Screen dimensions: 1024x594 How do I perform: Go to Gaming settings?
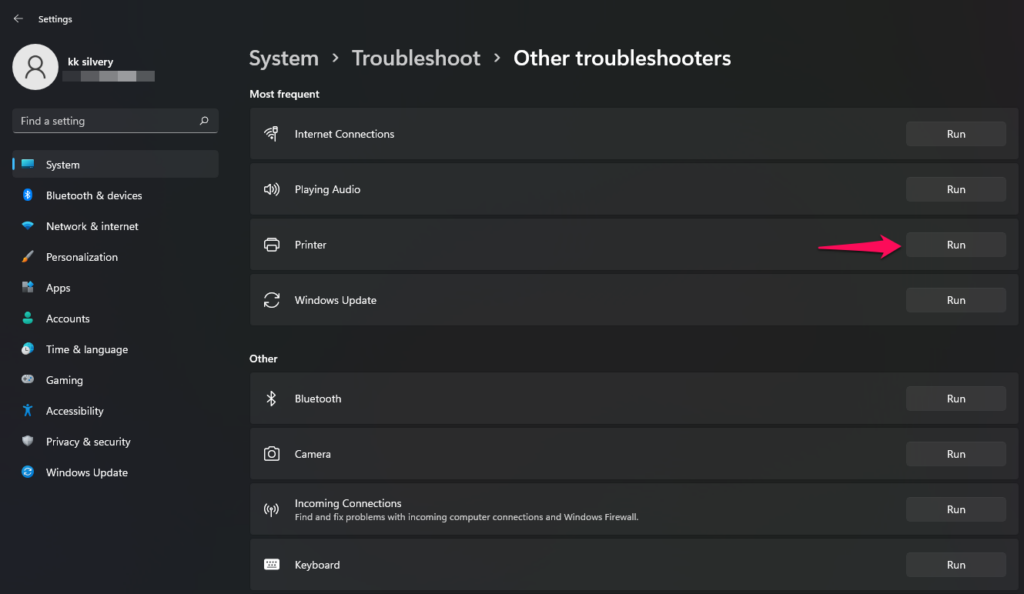coord(115,380)
